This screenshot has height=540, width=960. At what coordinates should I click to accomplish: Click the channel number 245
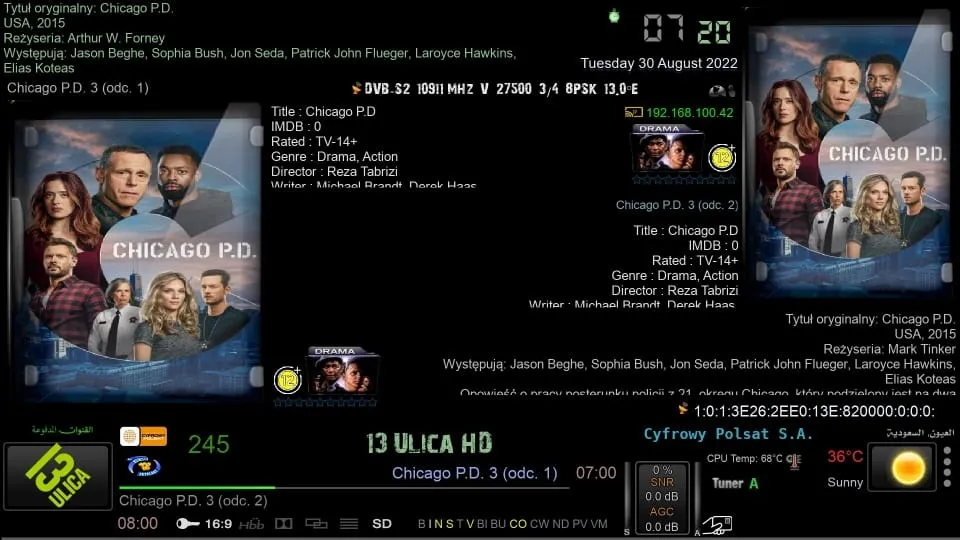(209, 444)
